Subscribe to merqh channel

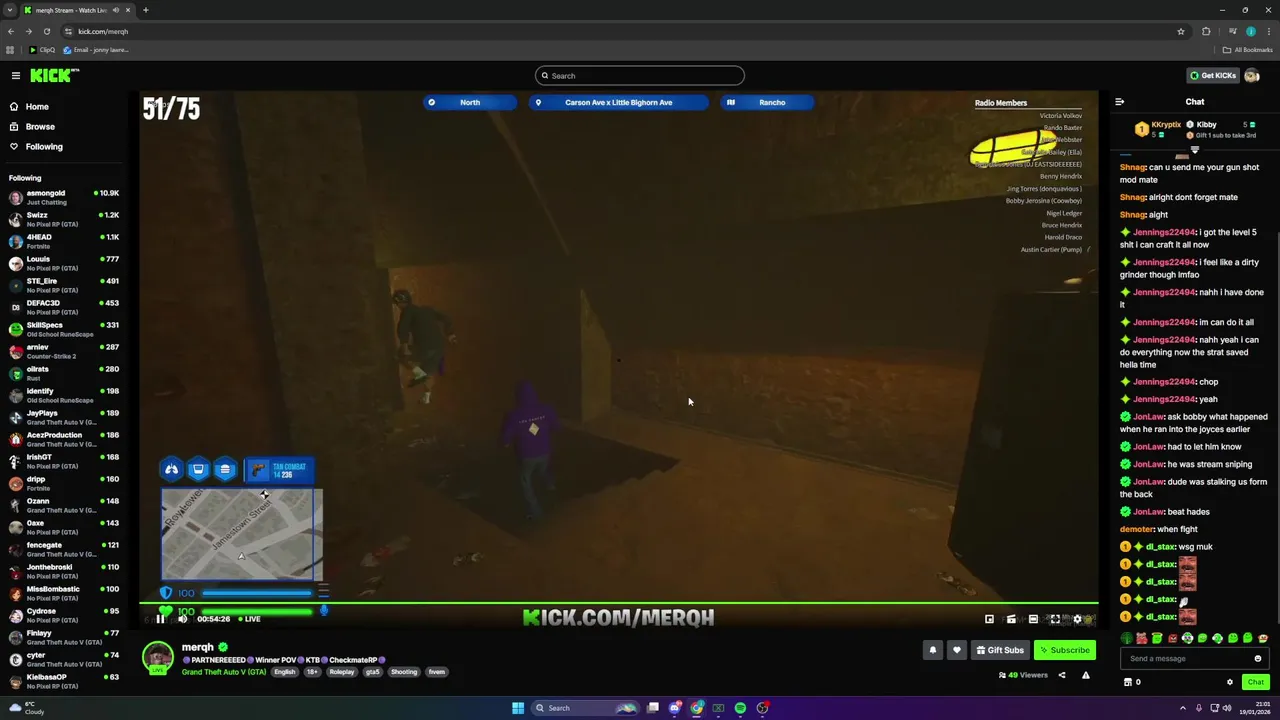coord(1065,650)
